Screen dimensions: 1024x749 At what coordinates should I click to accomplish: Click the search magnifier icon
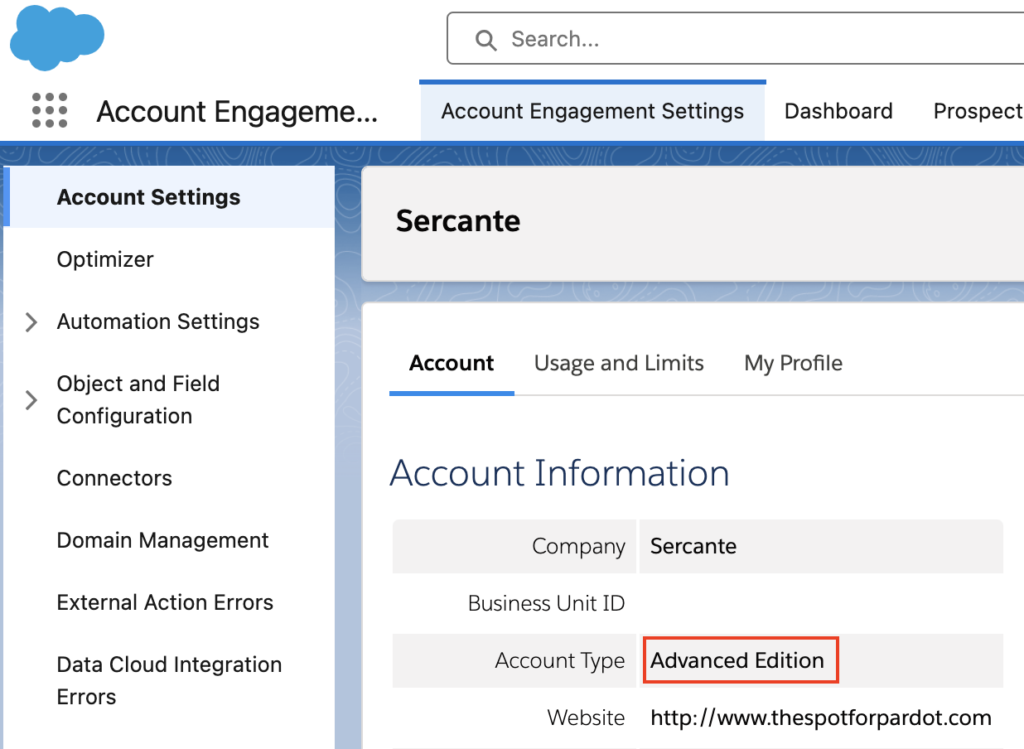pyautogui.click(x=486, y=40)
